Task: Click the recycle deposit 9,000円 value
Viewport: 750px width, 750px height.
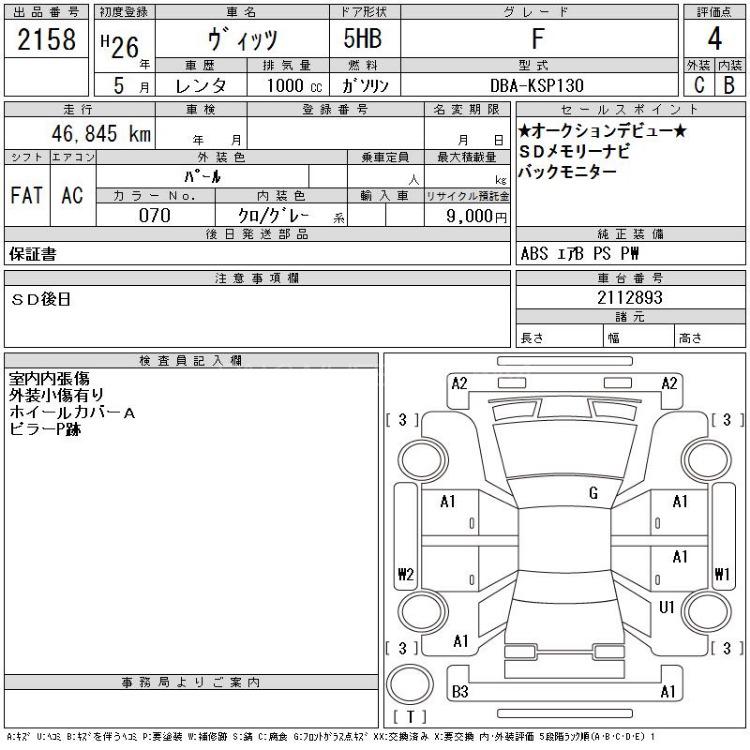Action: (x=468, y=215)
